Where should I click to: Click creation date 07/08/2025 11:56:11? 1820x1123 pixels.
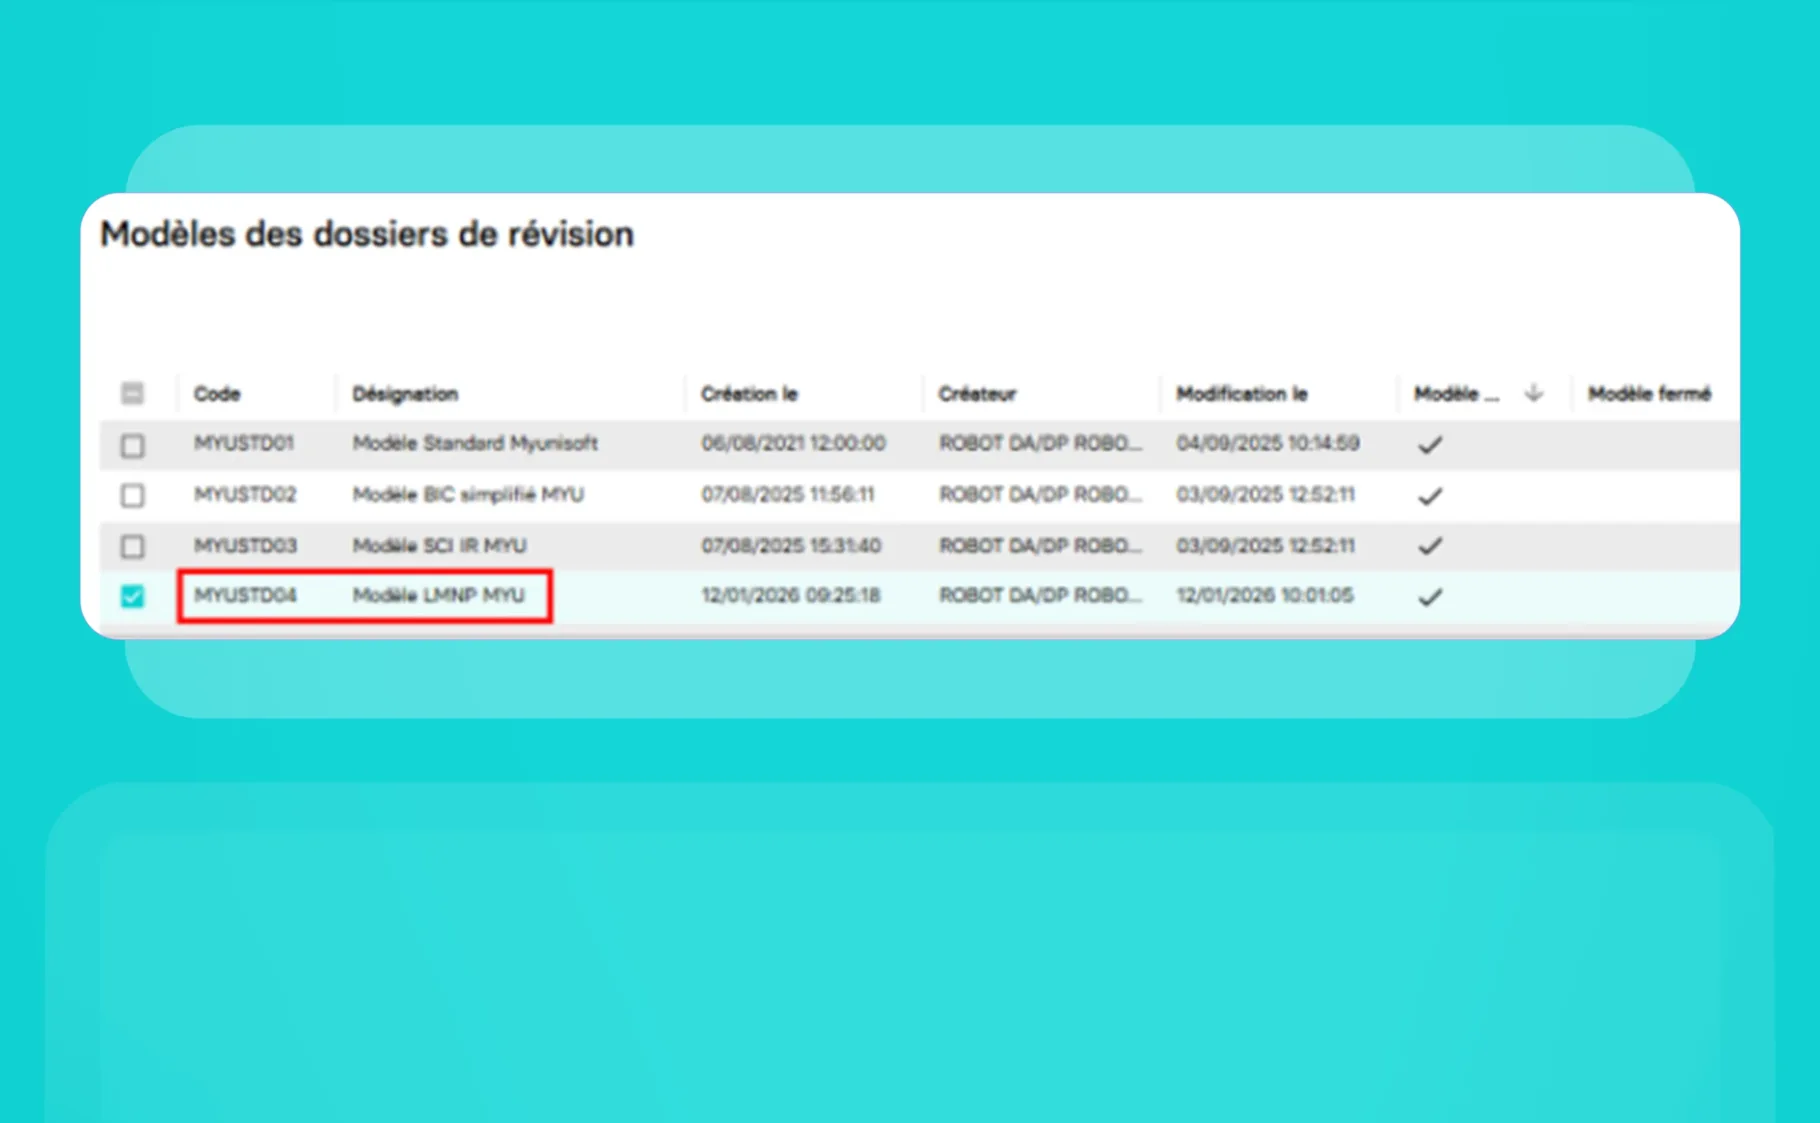click(x=788, y=494)
